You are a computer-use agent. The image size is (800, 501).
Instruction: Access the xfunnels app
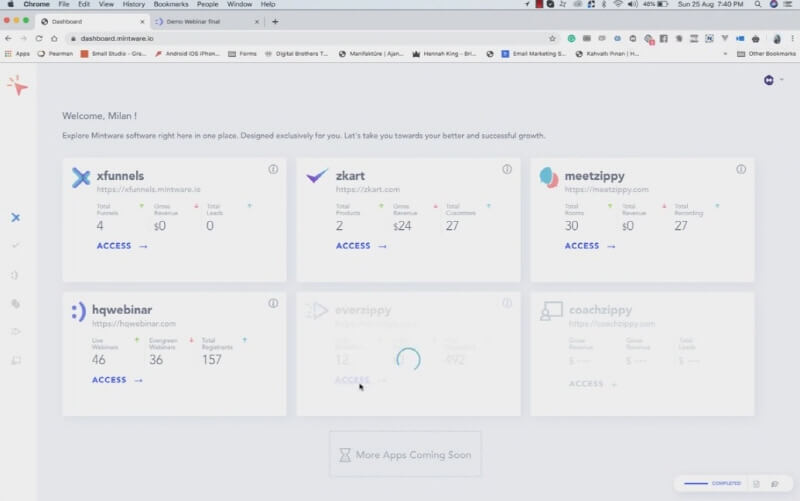[x=122, y=246]
